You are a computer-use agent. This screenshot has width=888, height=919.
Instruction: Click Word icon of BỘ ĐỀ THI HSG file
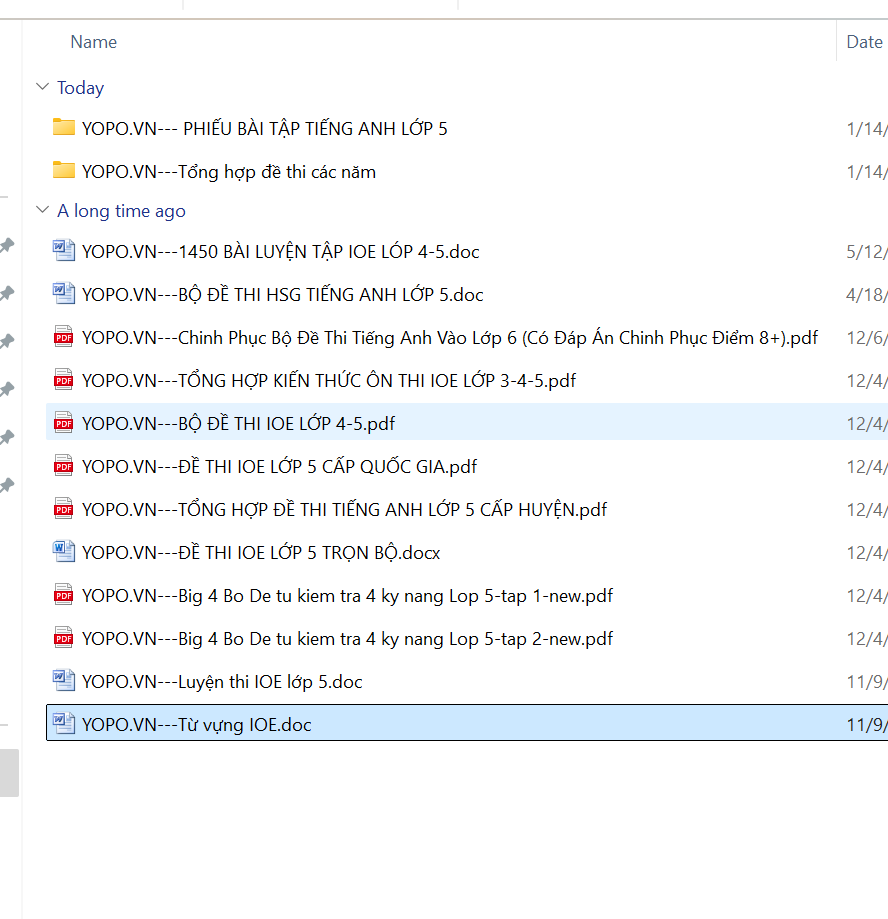point(64,293)
